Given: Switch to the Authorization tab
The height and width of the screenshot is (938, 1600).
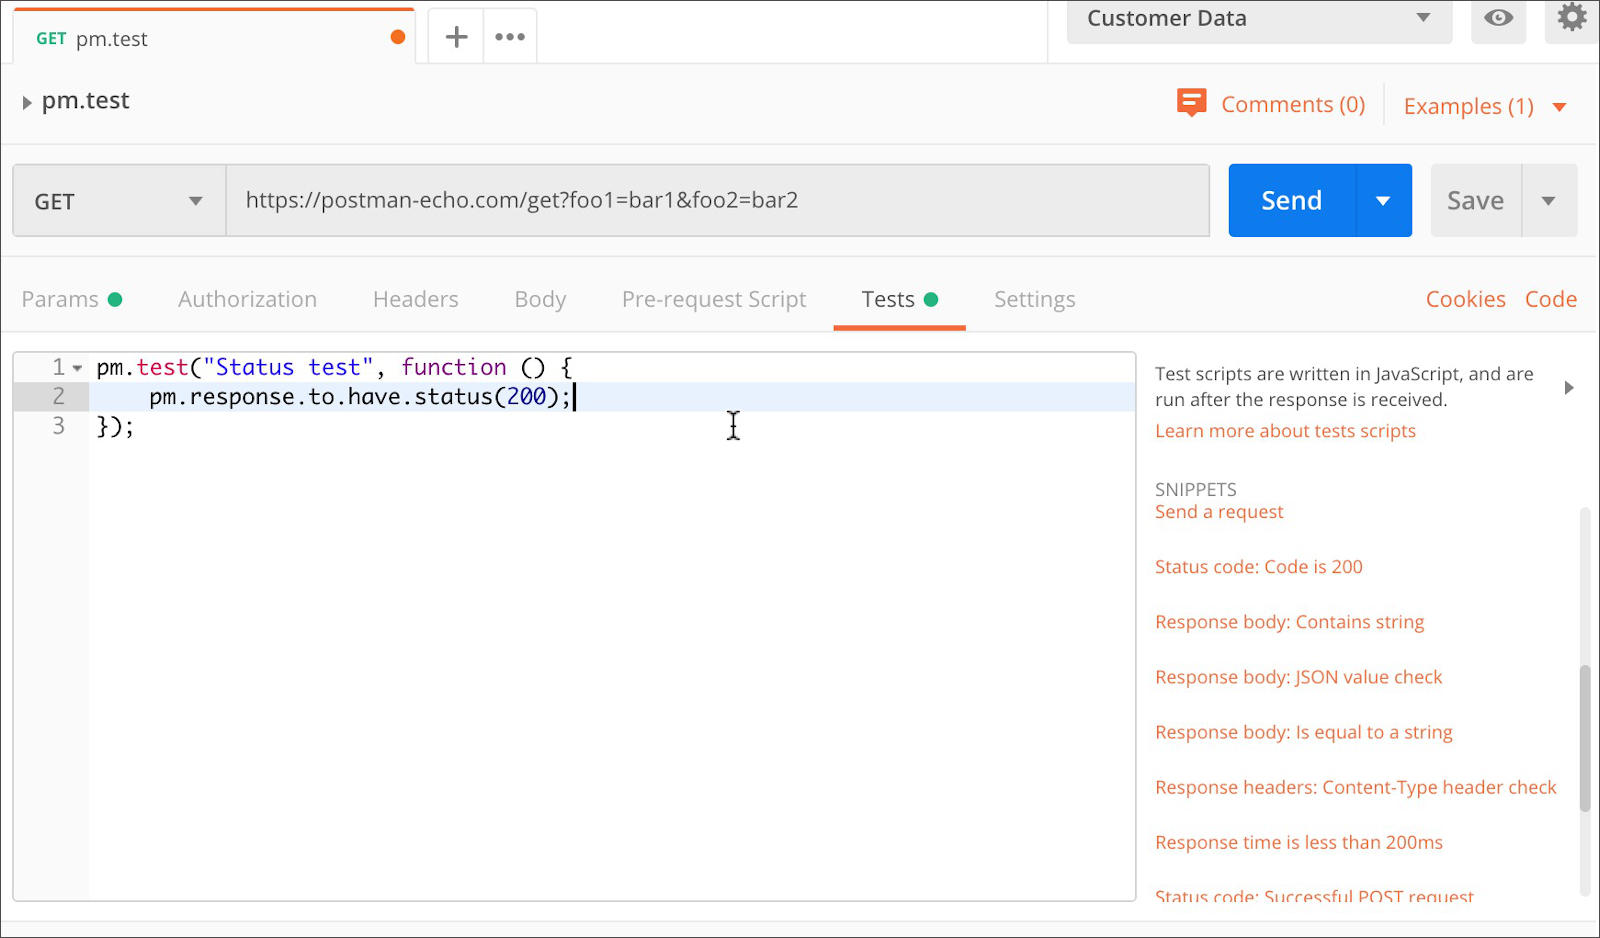Looking at the screenshot, I should (247, 299).
